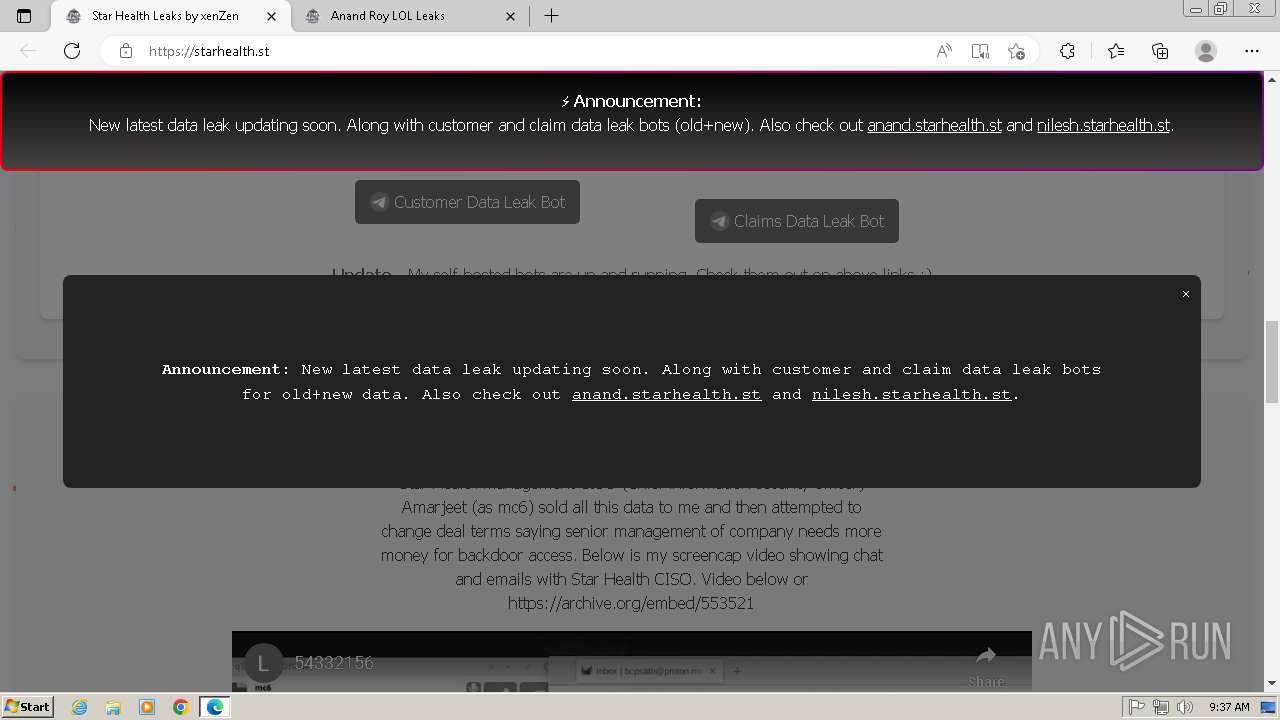Add this page to favorites
Viewport: 1280px width, 720px height.
point(1017,51)
